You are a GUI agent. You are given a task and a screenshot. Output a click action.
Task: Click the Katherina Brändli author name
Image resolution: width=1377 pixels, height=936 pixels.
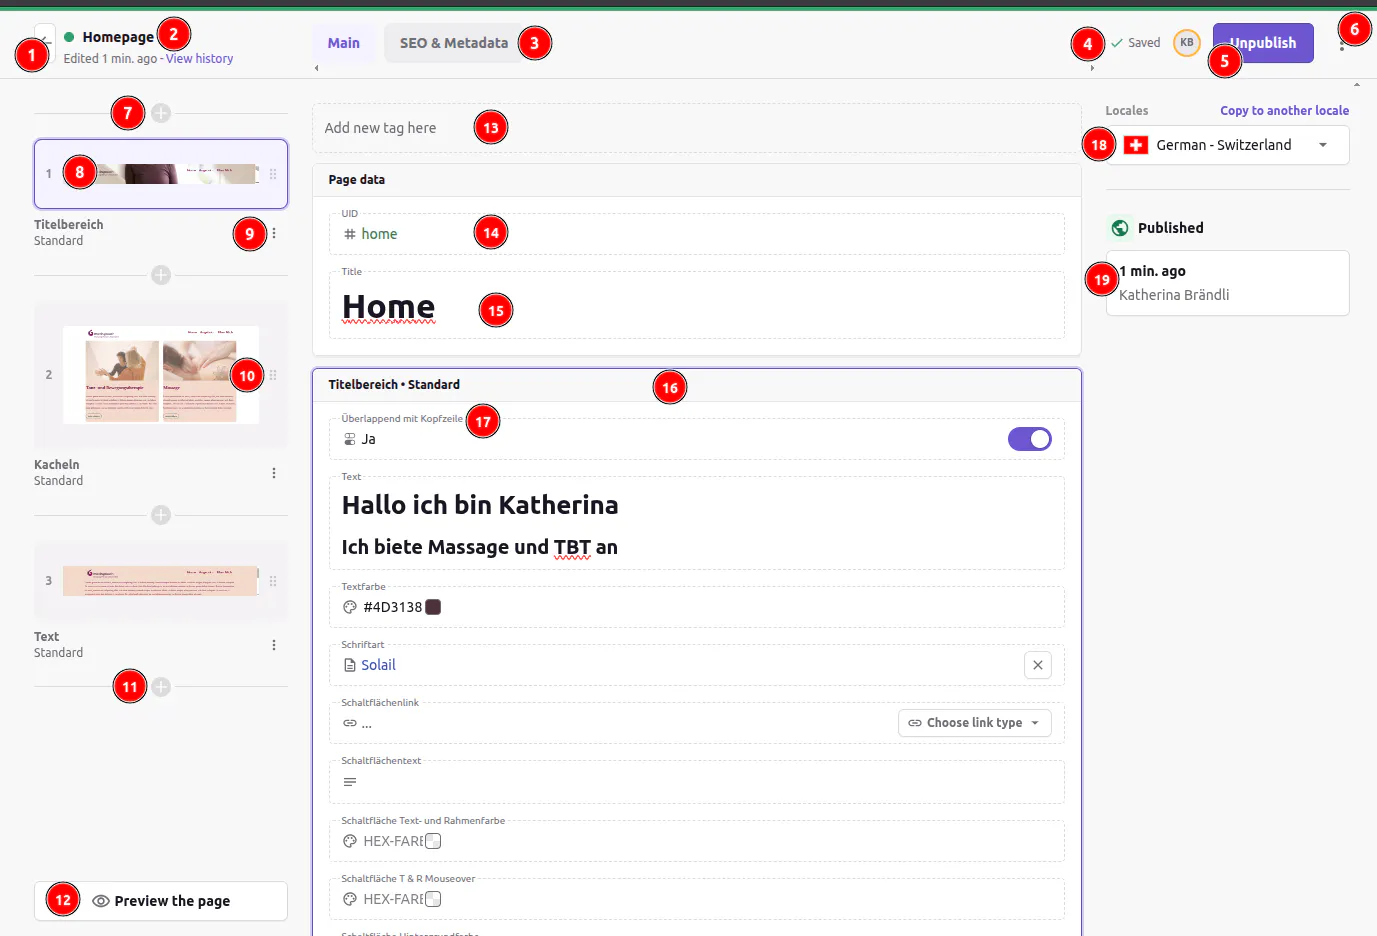click(x=1174, y=295)
